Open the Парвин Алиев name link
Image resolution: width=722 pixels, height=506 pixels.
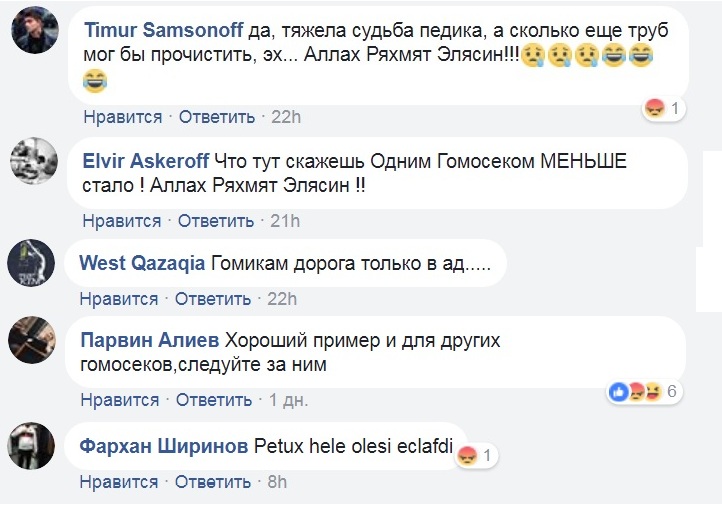point(150,340)
